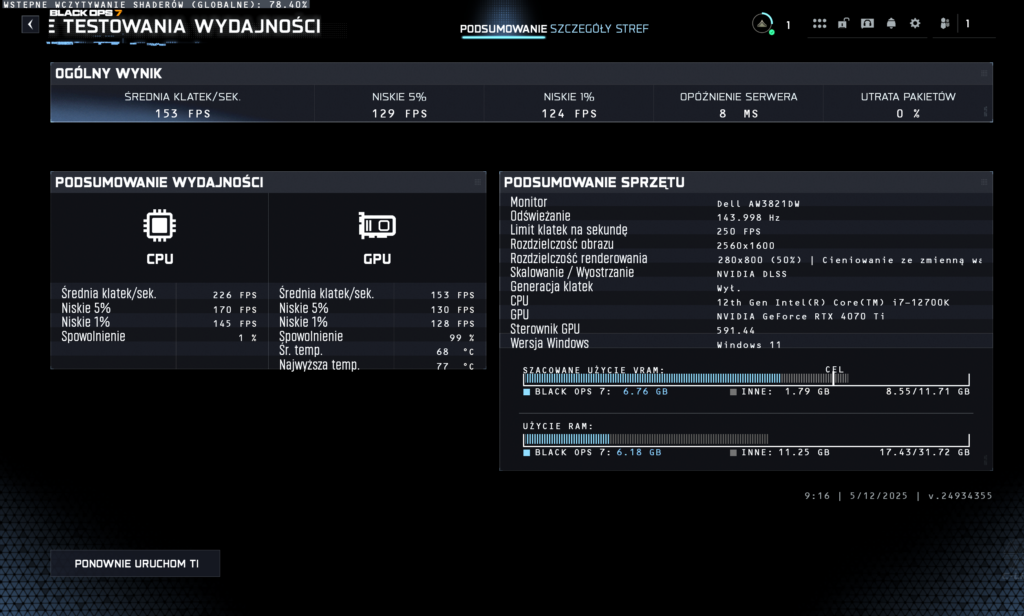Screen dimensions: 1024x616
Task: Click the RAM usage bar
Action: click(745, 439)
